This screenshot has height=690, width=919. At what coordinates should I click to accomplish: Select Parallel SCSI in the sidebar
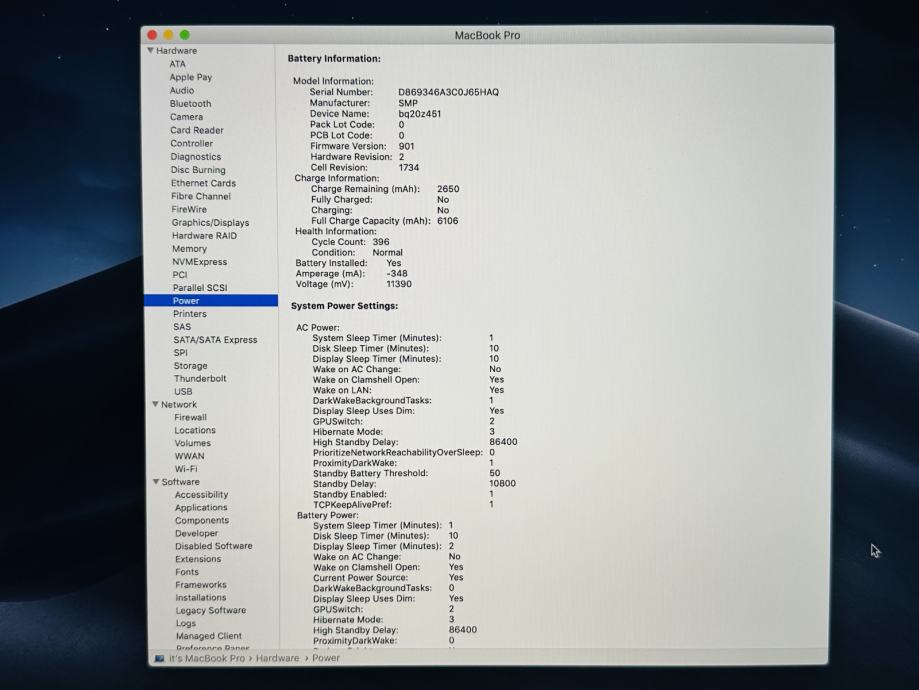tap(200, 288)
